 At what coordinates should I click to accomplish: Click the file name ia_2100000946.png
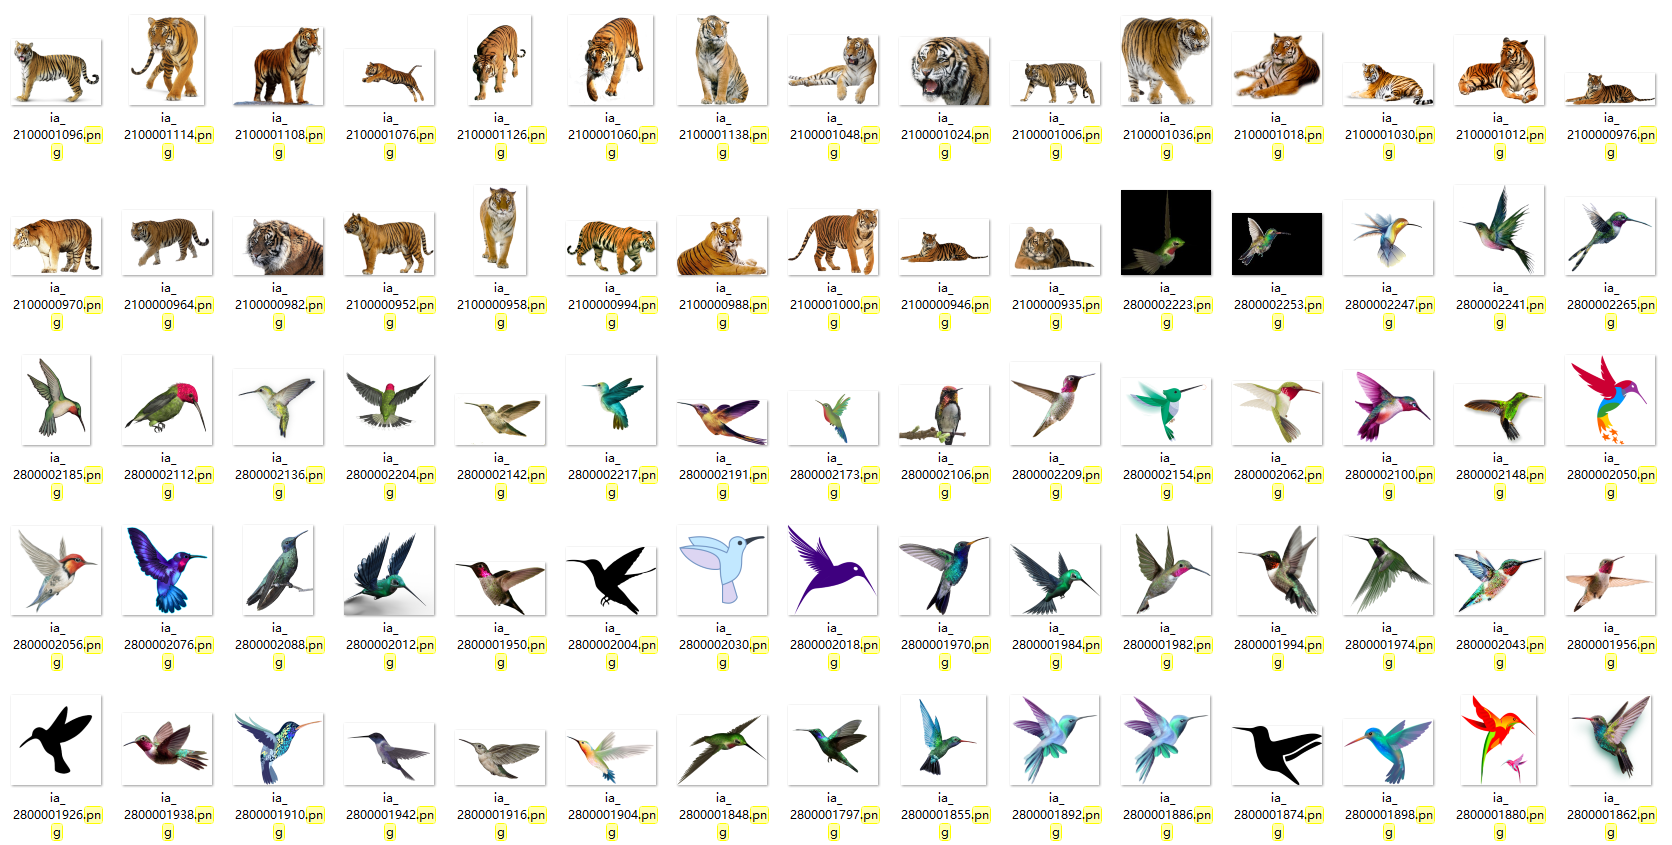point(945,305)
